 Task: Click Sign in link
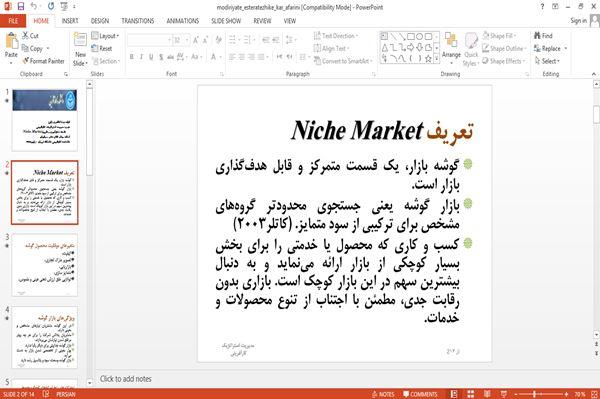click(x=578, y=21)
